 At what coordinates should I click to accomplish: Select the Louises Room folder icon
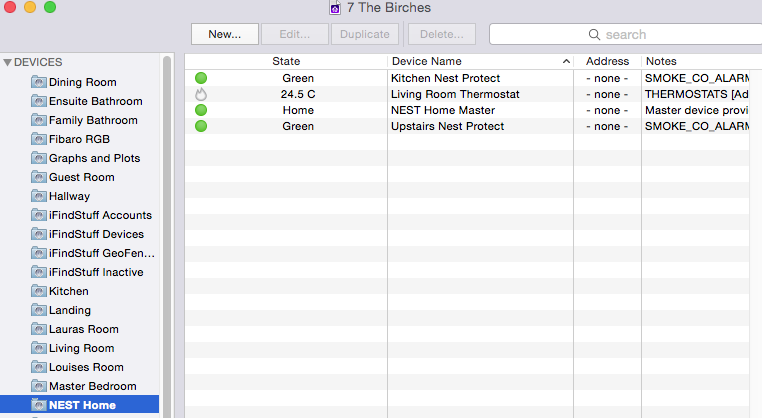[x=39, y=366]
